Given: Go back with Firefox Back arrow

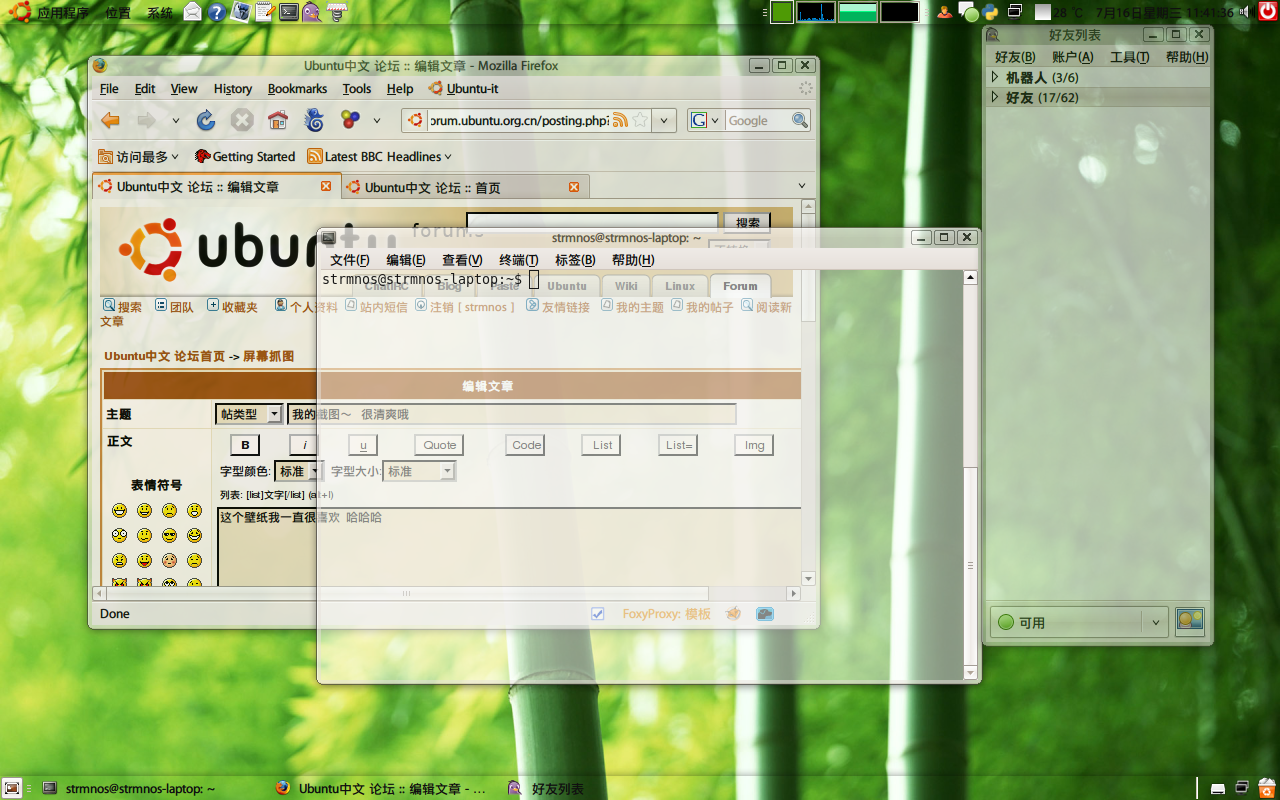Looking at the screenshot, I should click(x=111, y=120).
